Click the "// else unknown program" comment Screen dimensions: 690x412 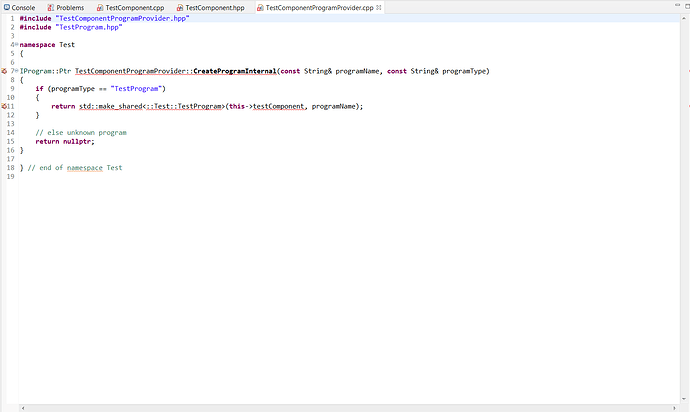coord(81,133)
